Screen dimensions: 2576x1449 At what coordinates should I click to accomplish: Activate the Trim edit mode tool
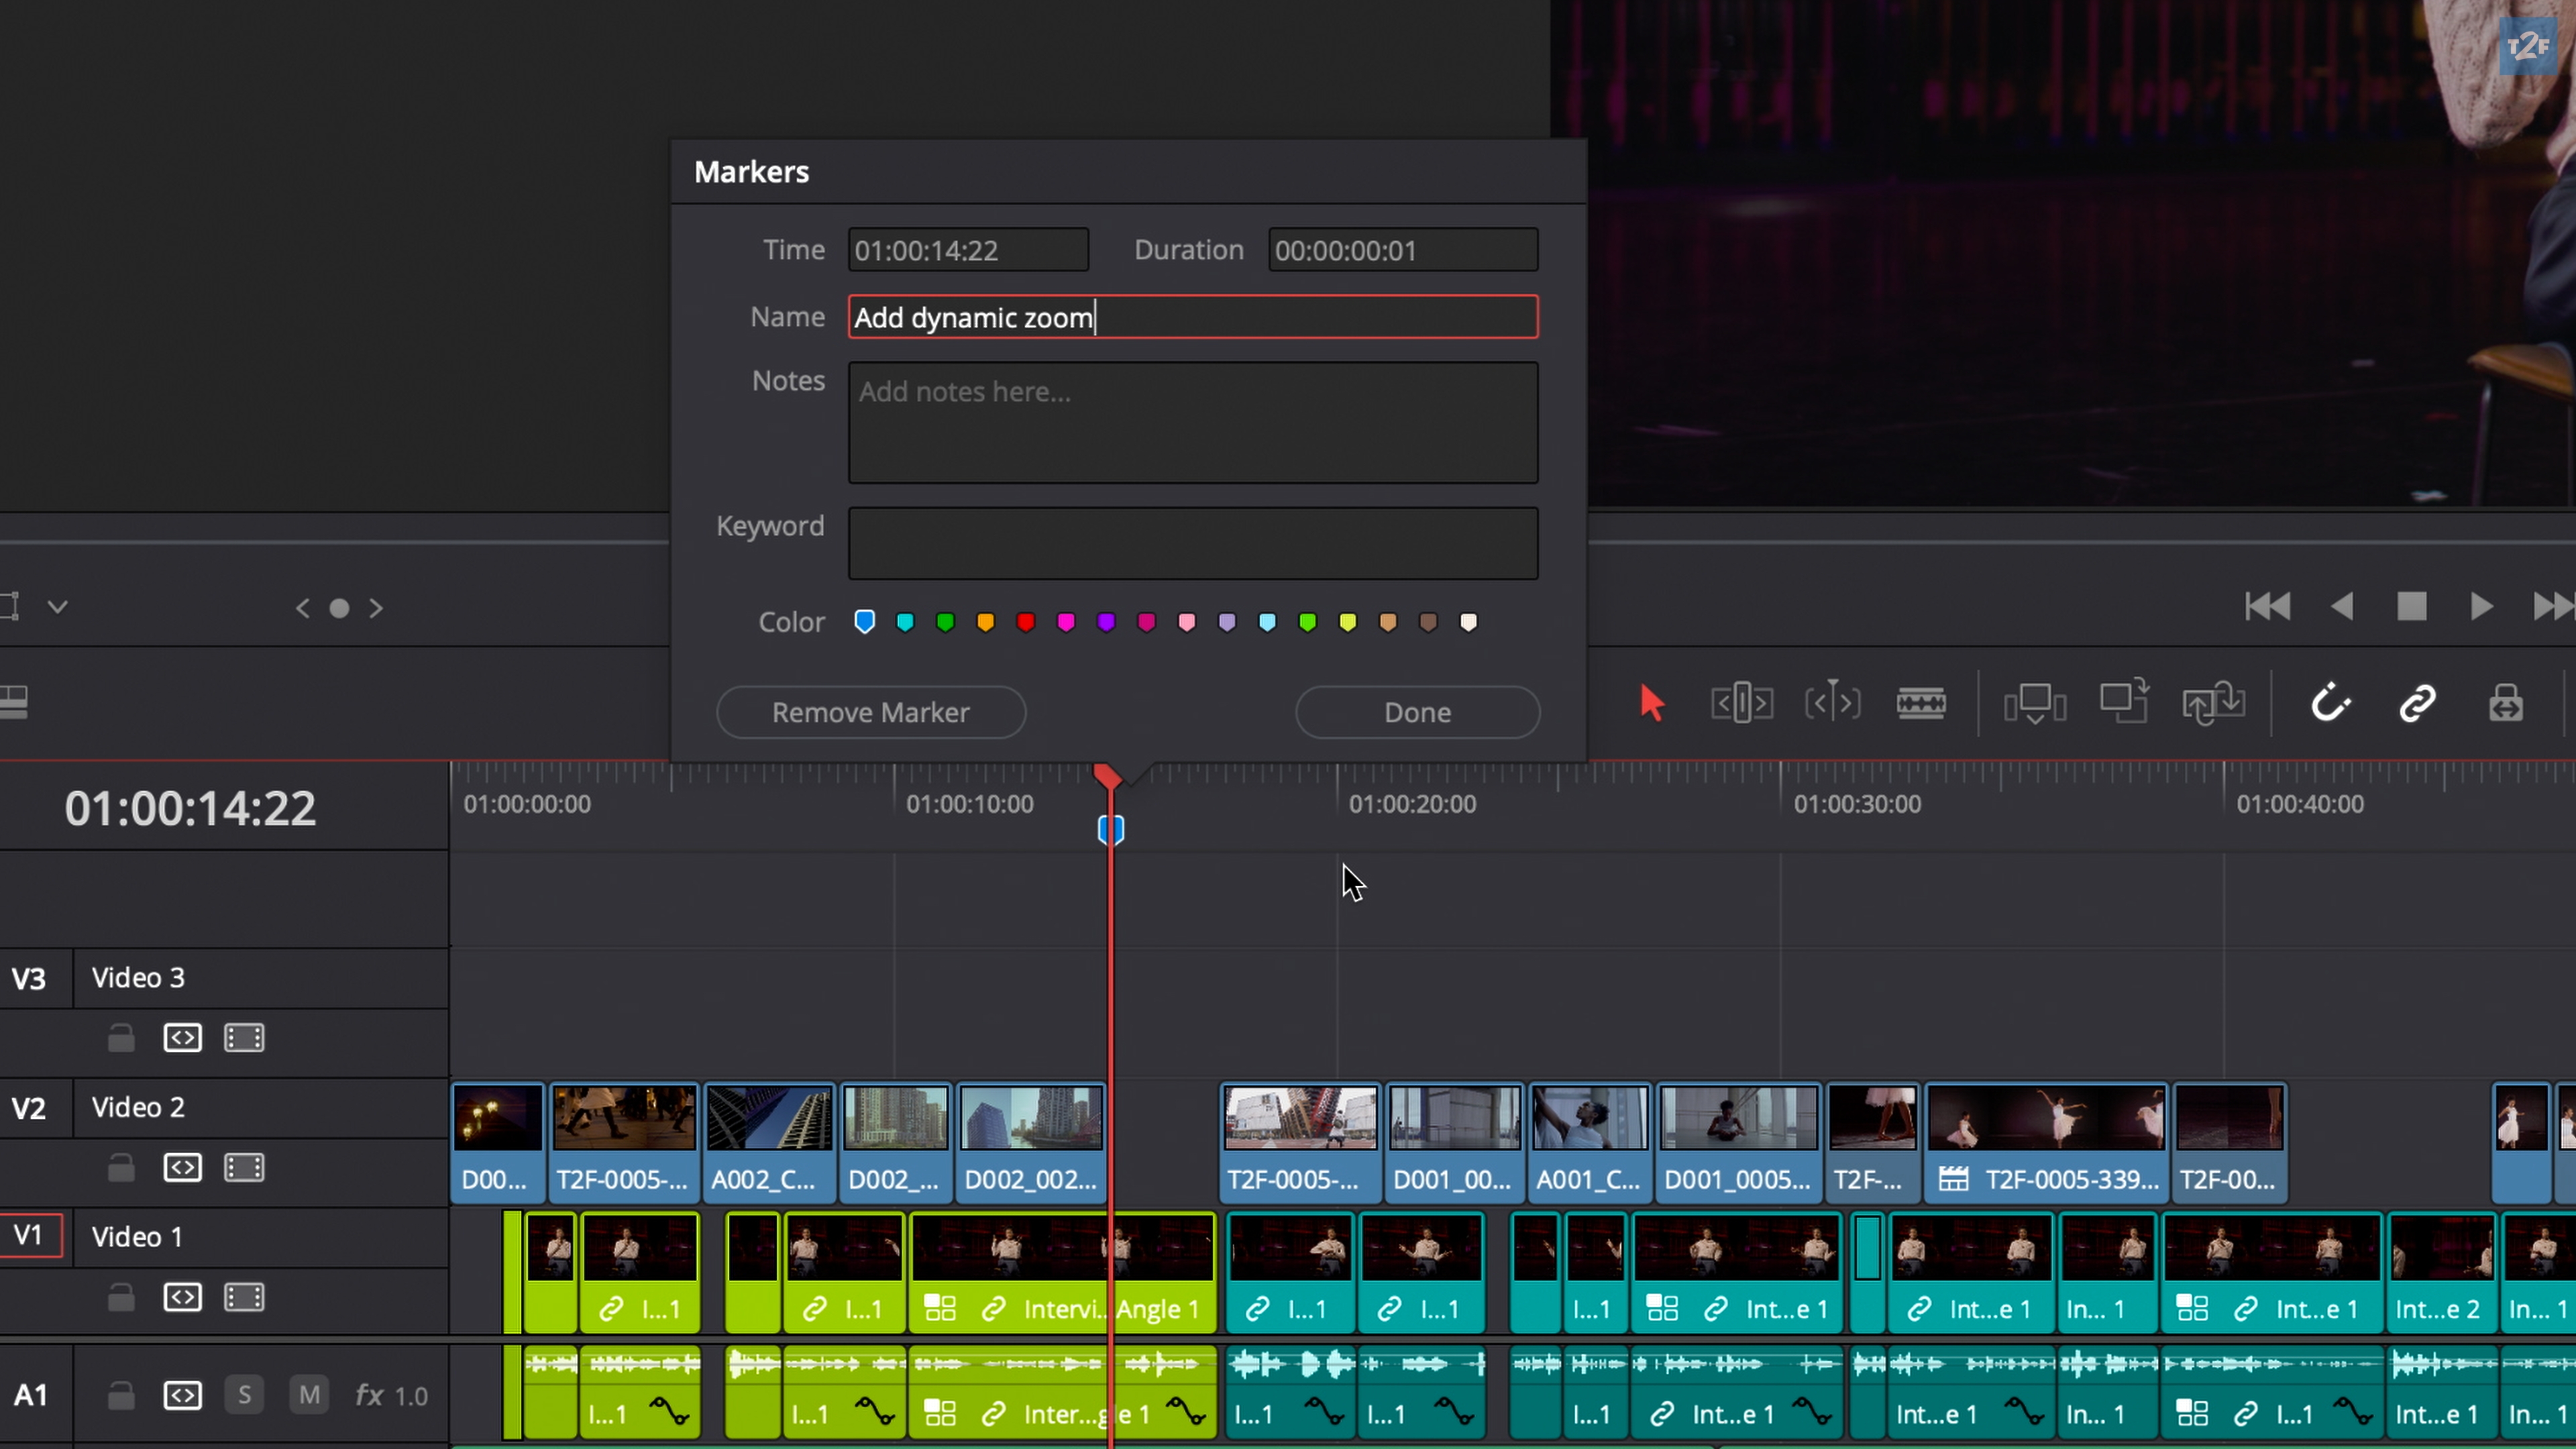(x=1741, y=703)
